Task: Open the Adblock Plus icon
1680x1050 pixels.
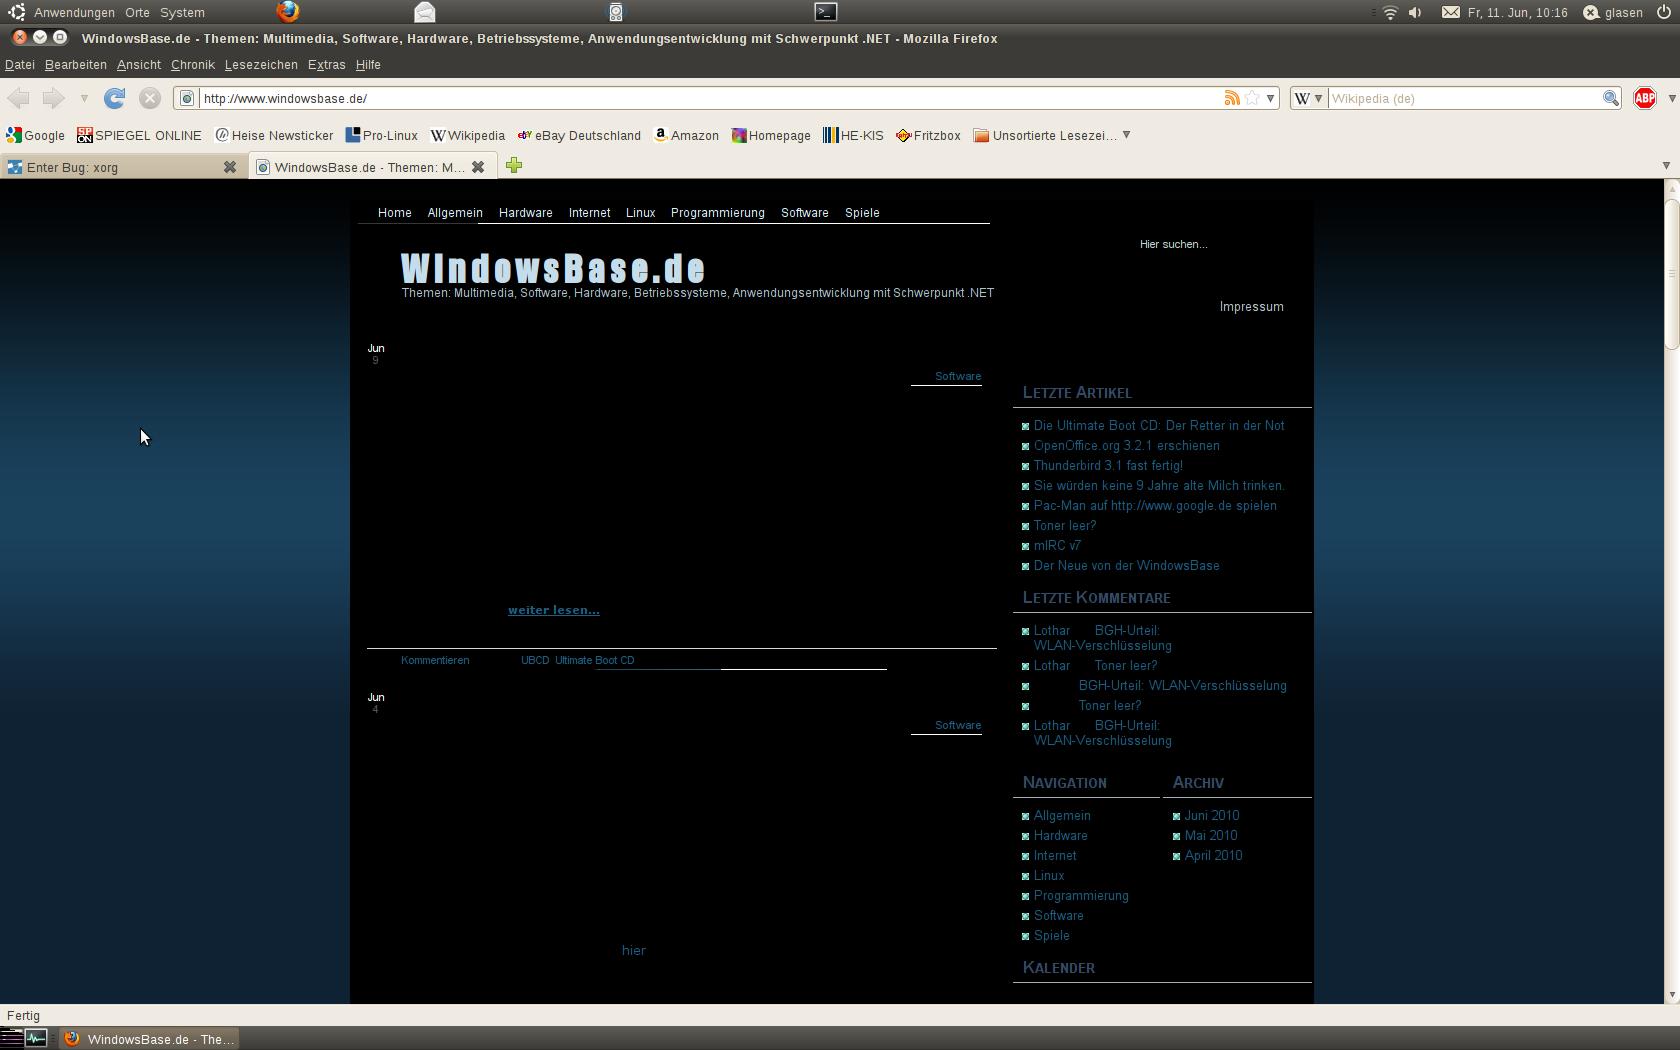Action: [x=1645, y=98]
